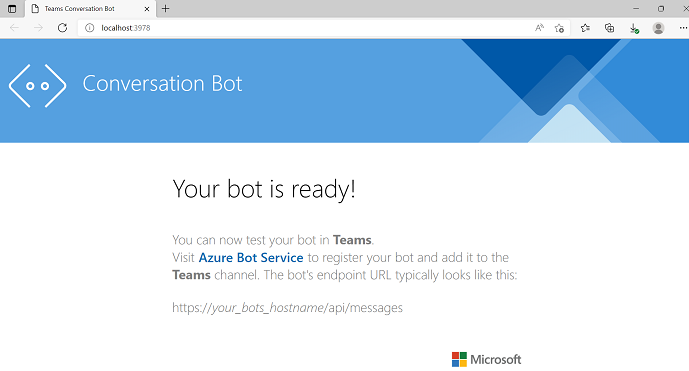689x371 pixels.
Task: Restore down the browser window
Action: (661, 9)
